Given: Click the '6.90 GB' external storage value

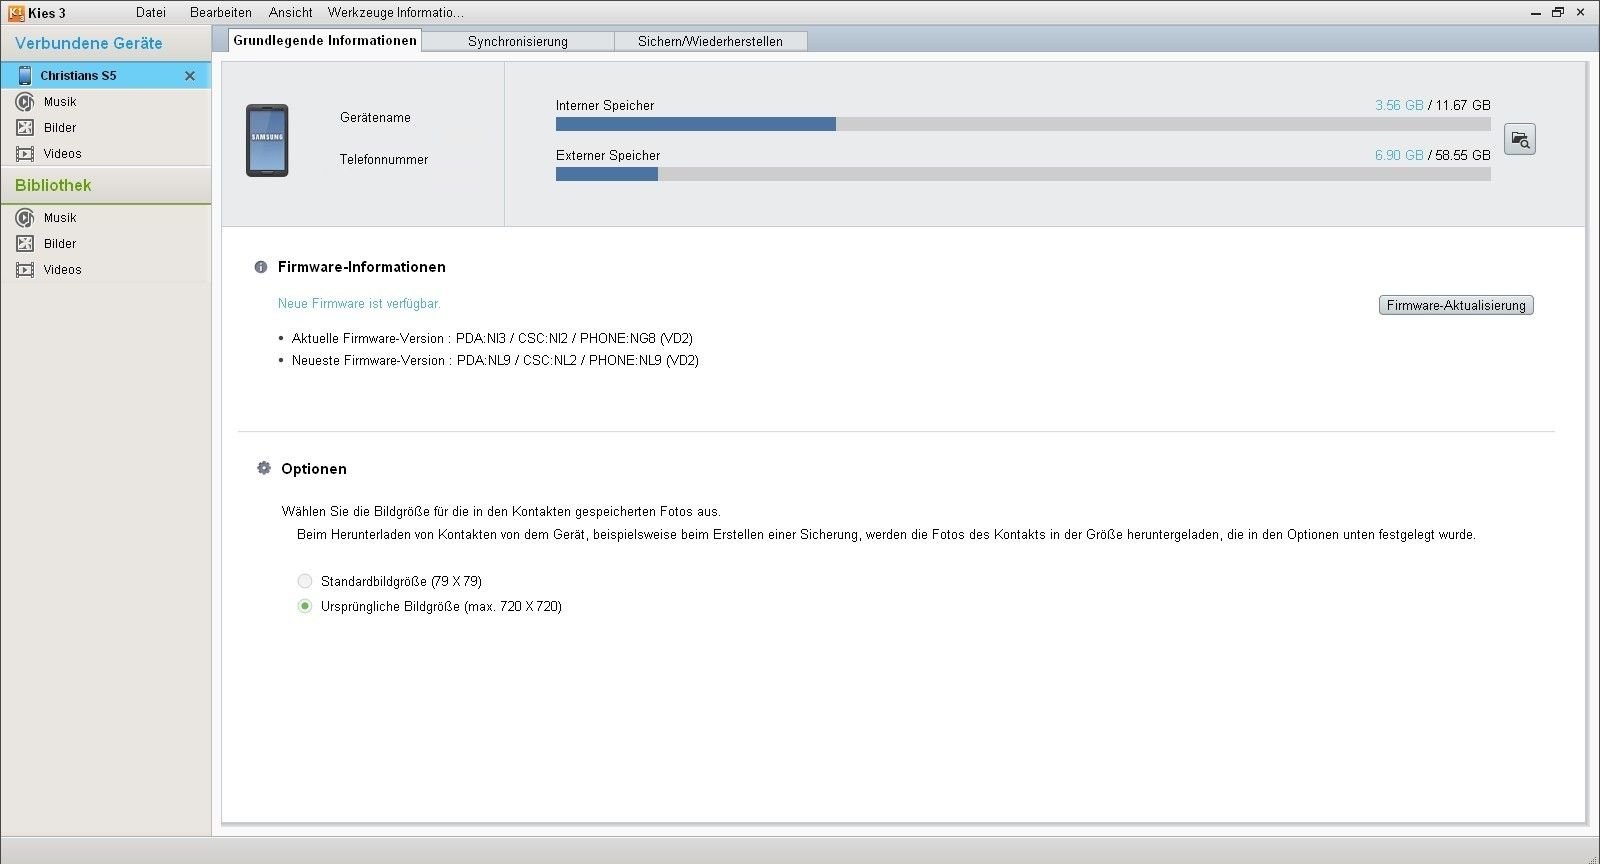Looking at the screenshot, I should point(1399,155).
